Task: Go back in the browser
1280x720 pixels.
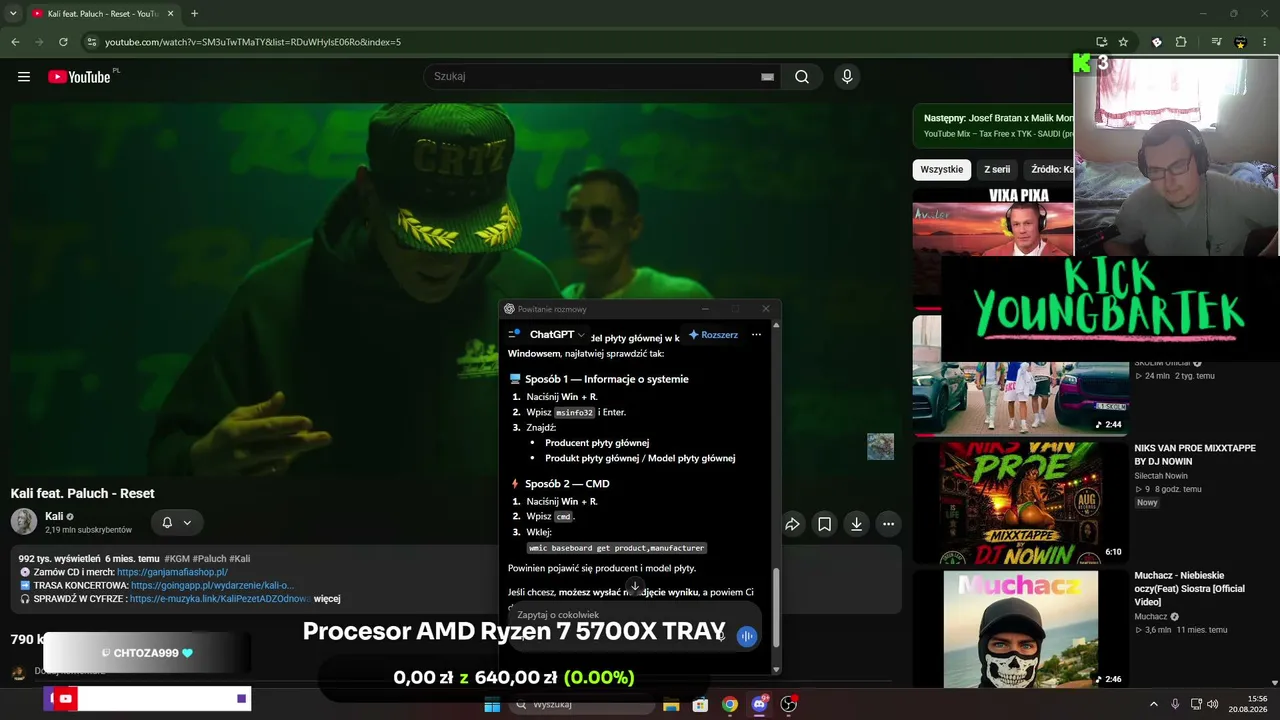Action: coord(15,42)
